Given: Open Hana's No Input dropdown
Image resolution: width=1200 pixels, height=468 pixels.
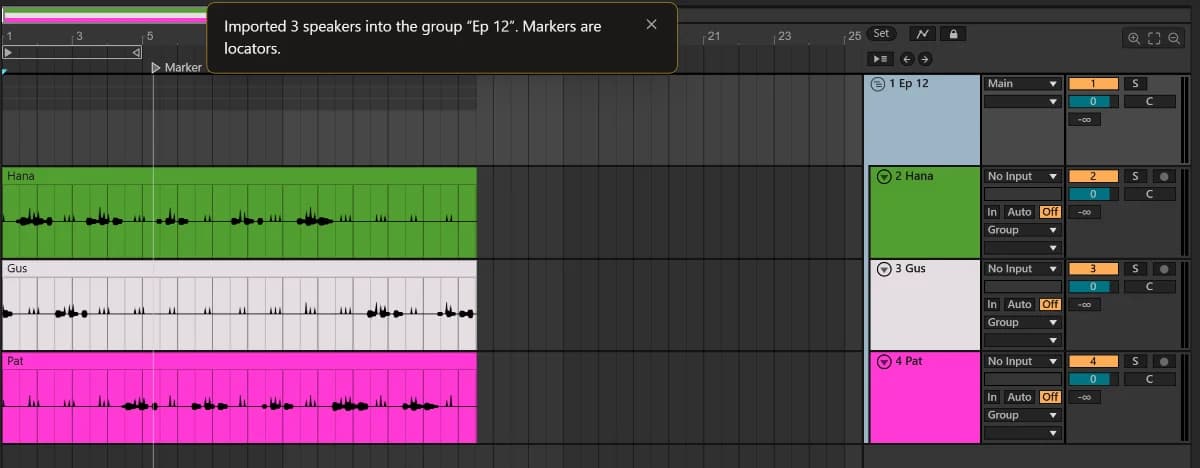Looking at the screenshot, I should (1022, 176).
